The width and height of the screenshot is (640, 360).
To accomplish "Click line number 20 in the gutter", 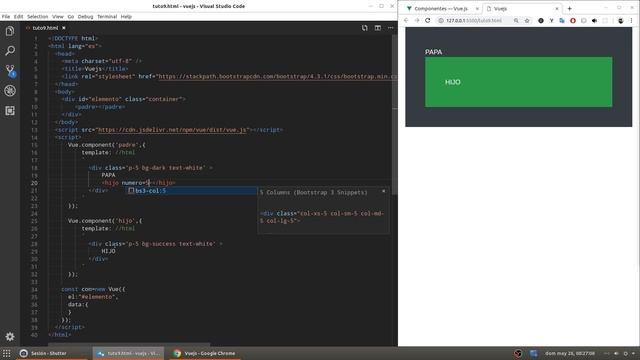I will pyautogui.click(x=34, y=183).
